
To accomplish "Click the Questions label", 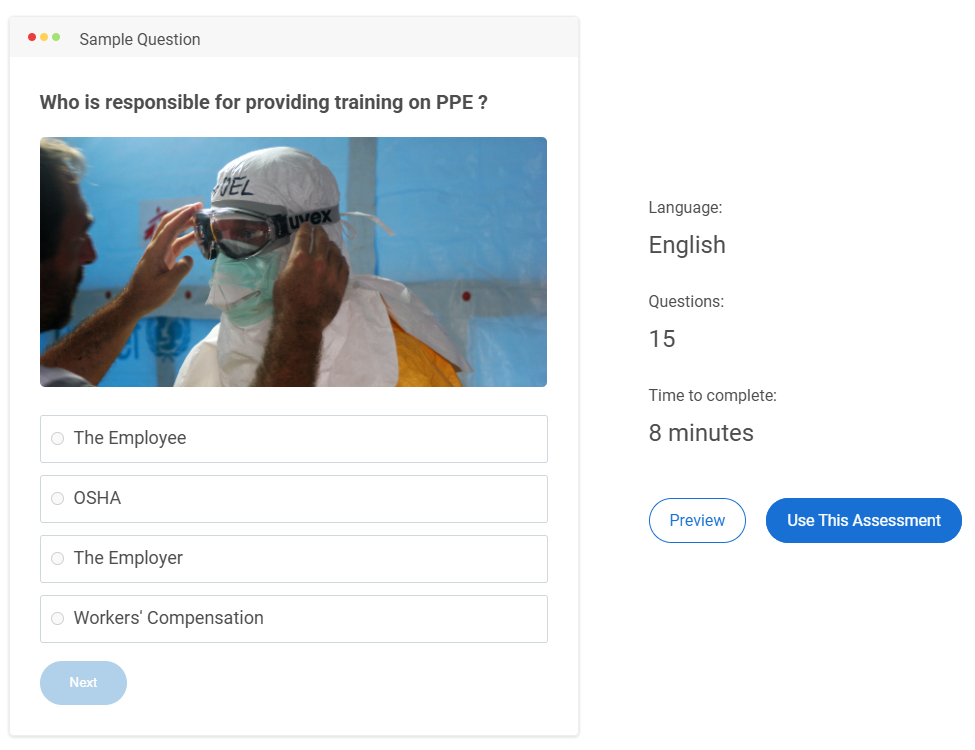I will tap(686, 301).
